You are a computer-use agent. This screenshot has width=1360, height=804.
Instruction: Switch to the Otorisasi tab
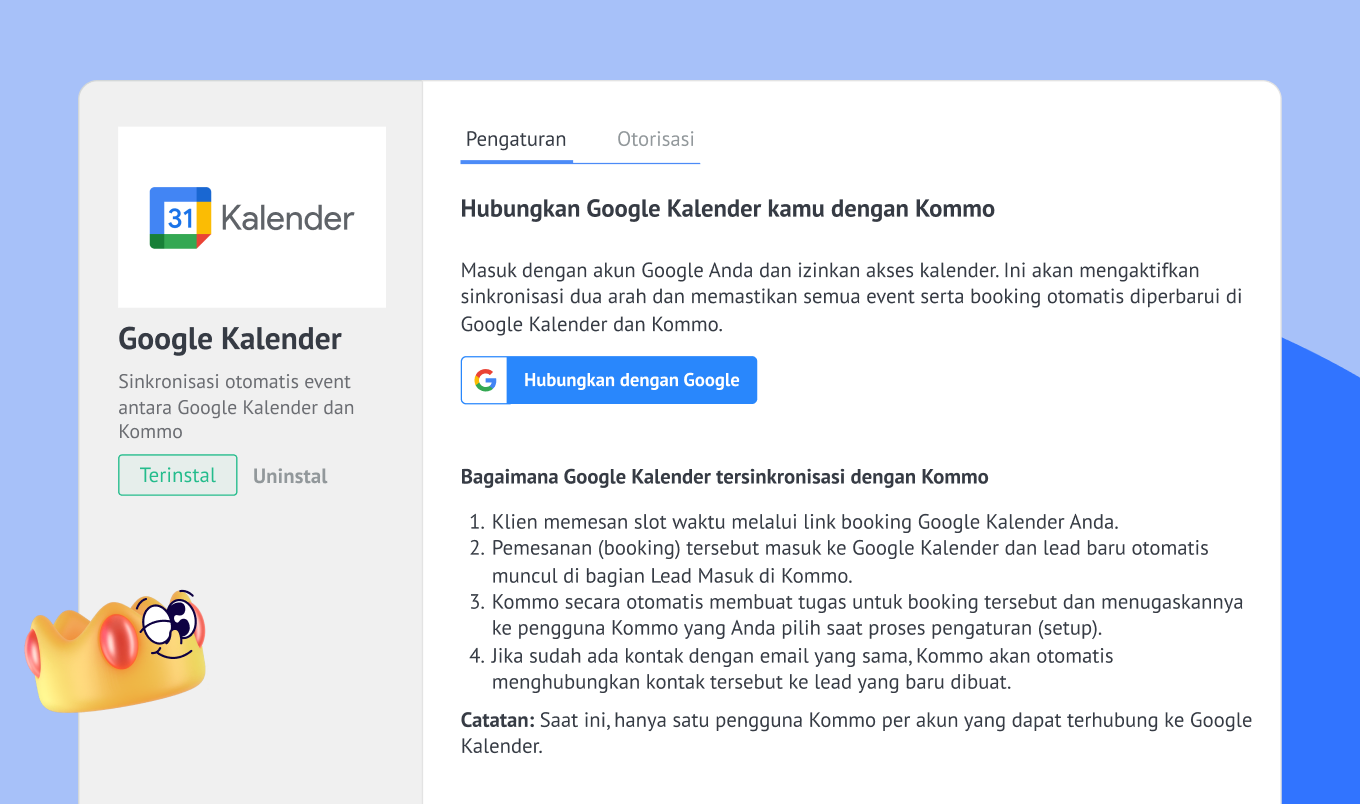click(655, 140)
